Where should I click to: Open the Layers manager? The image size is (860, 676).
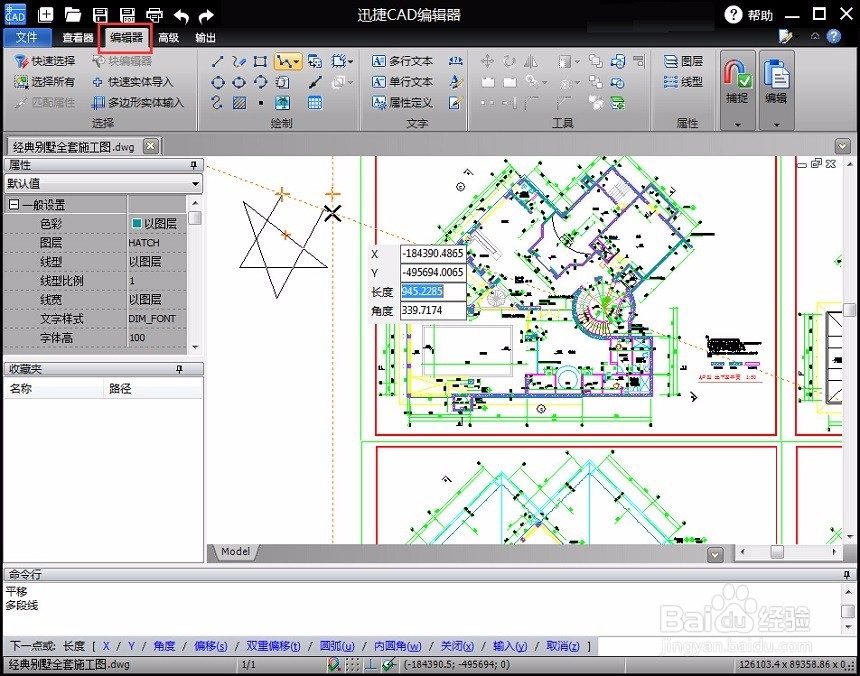(683, 61)
